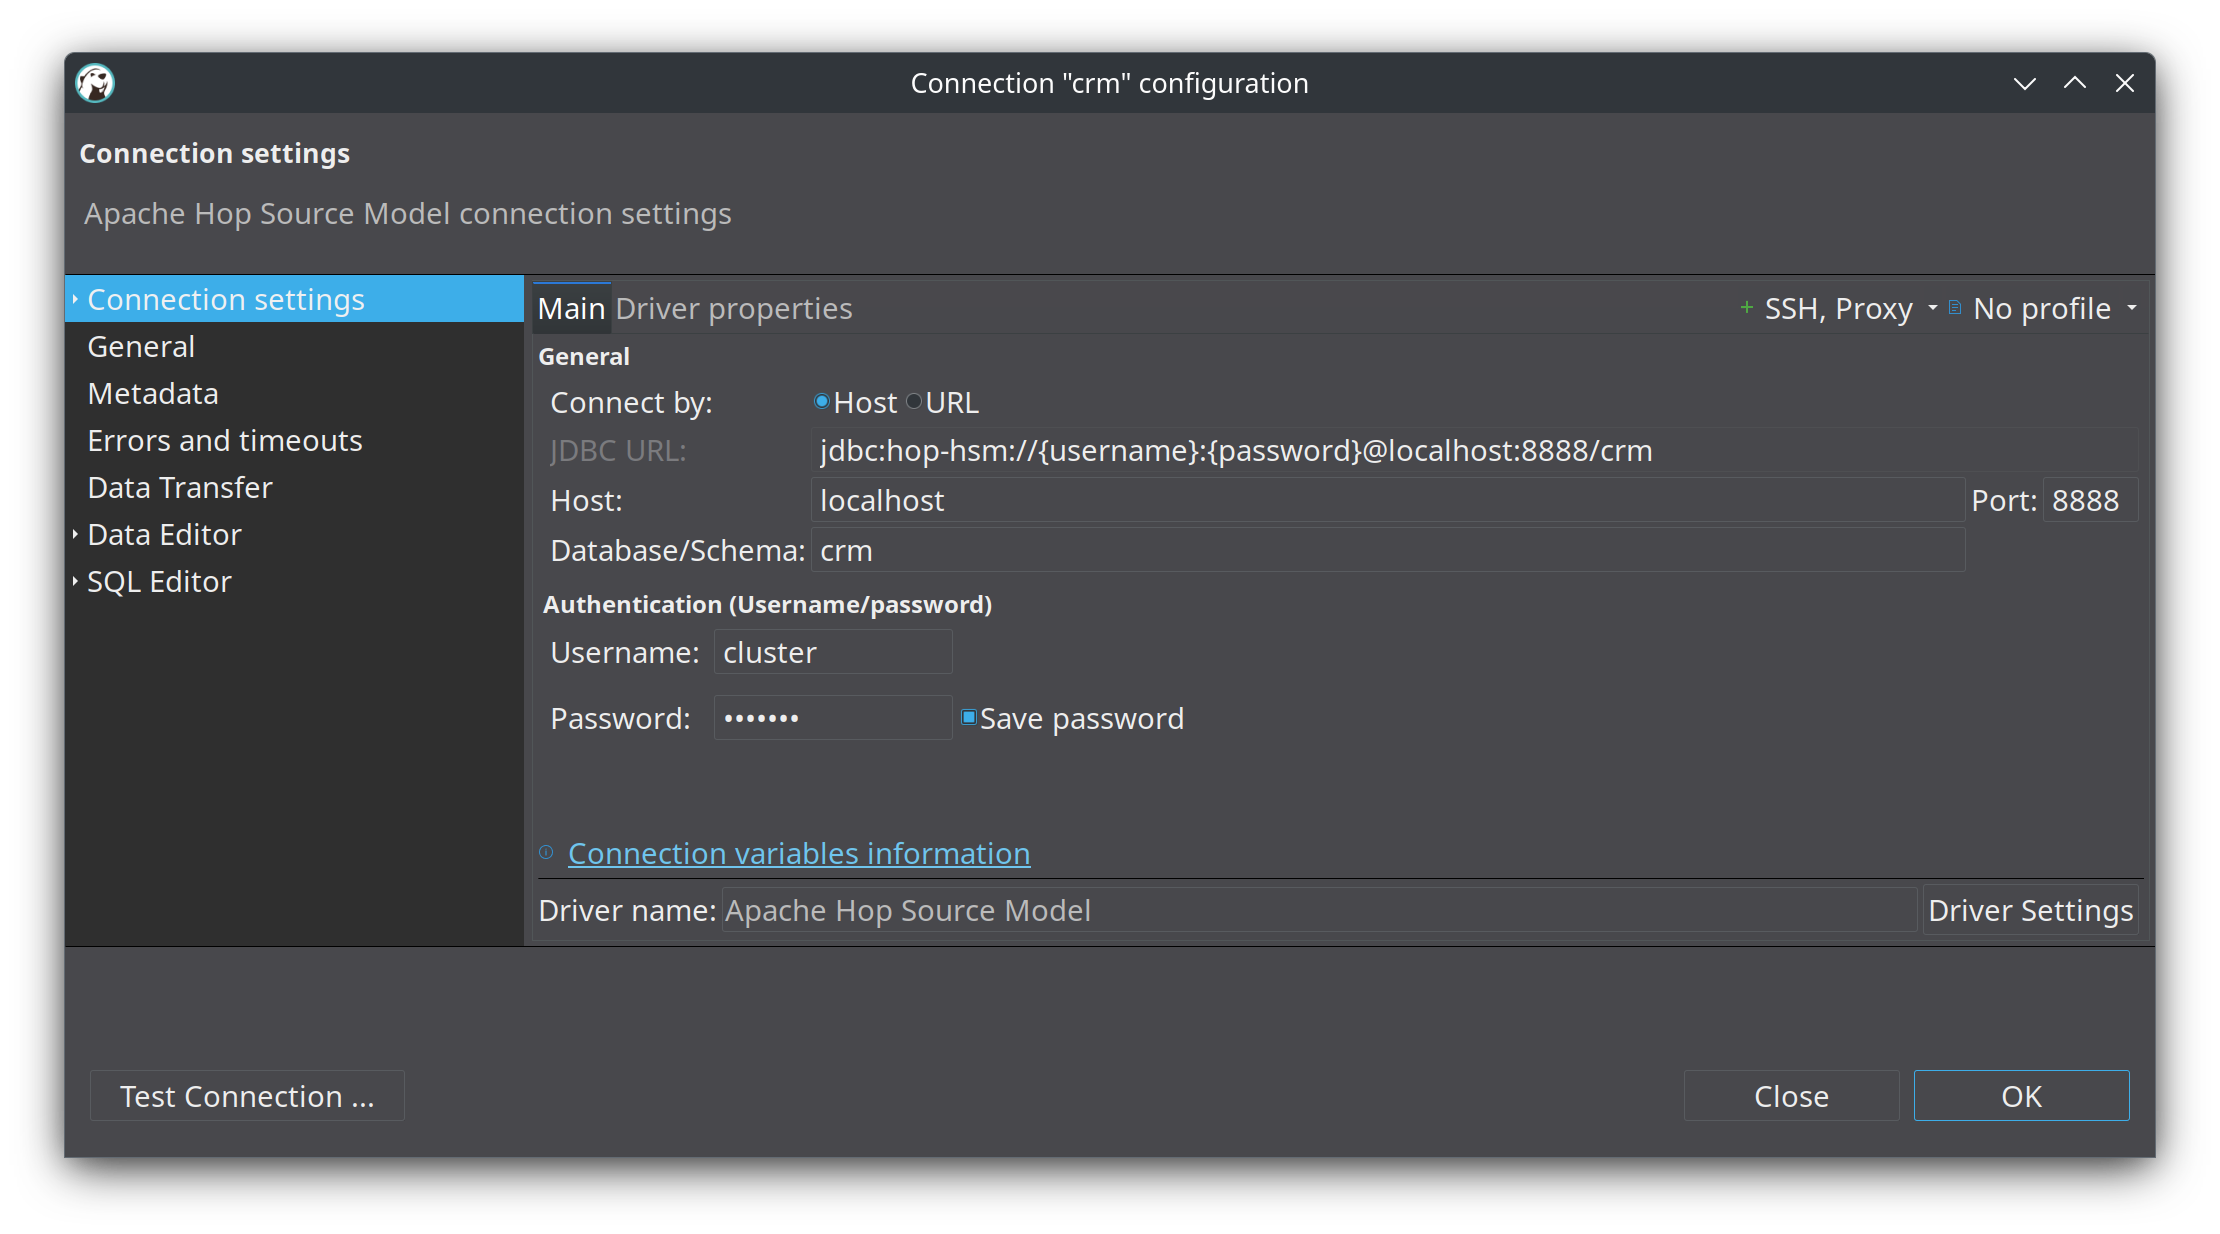This screenshot has width=2220, height=1234.
Task: Confirm with the OK button
Action: [x=2021, y=1096]
